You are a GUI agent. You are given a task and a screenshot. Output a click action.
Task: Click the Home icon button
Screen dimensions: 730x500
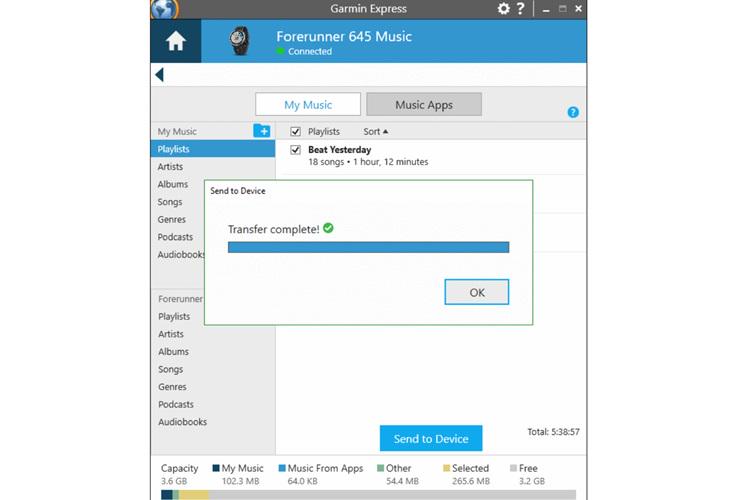pyautogui.click(x=175, y=41)
